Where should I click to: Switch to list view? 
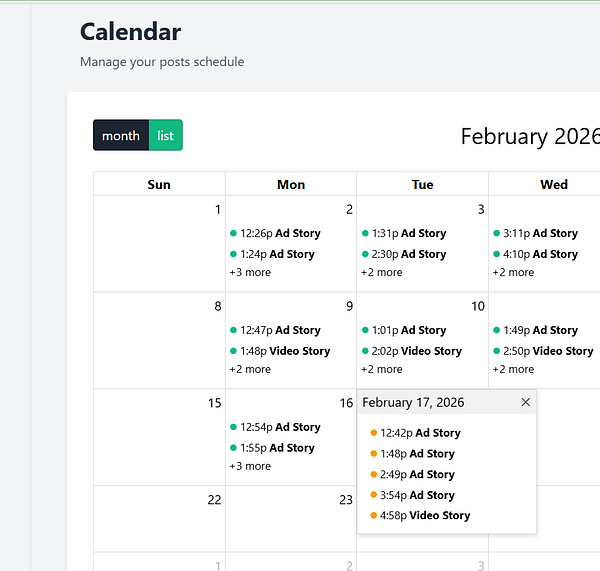click(165, 136)
